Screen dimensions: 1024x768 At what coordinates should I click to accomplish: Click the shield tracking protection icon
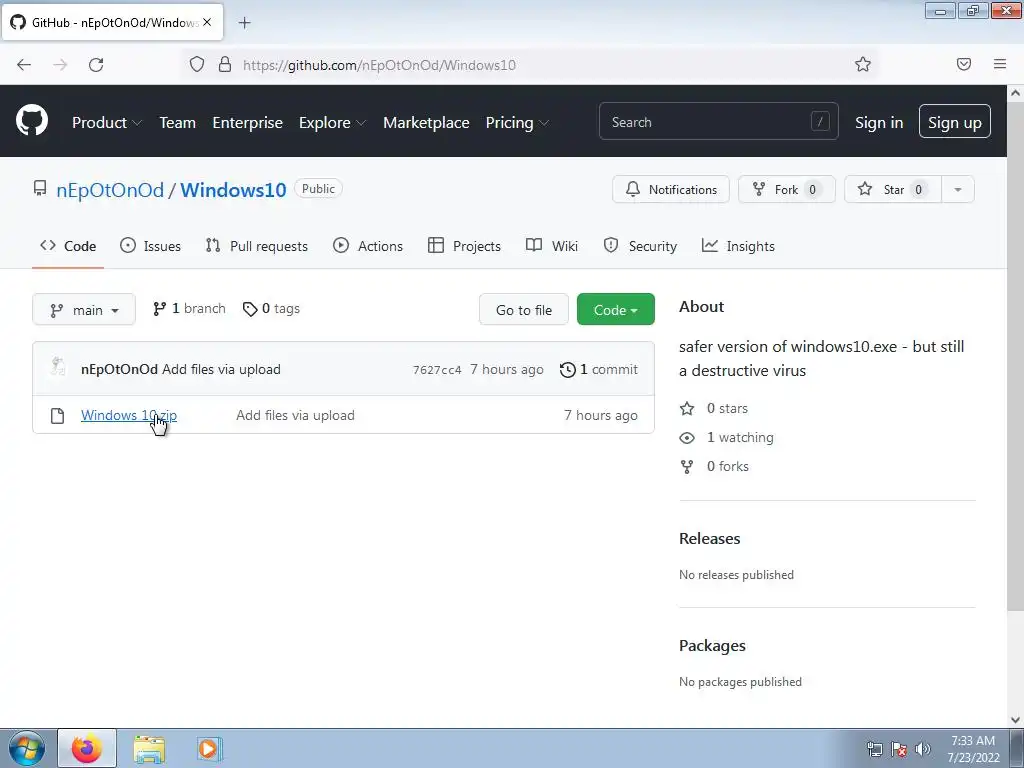[197, 64]
